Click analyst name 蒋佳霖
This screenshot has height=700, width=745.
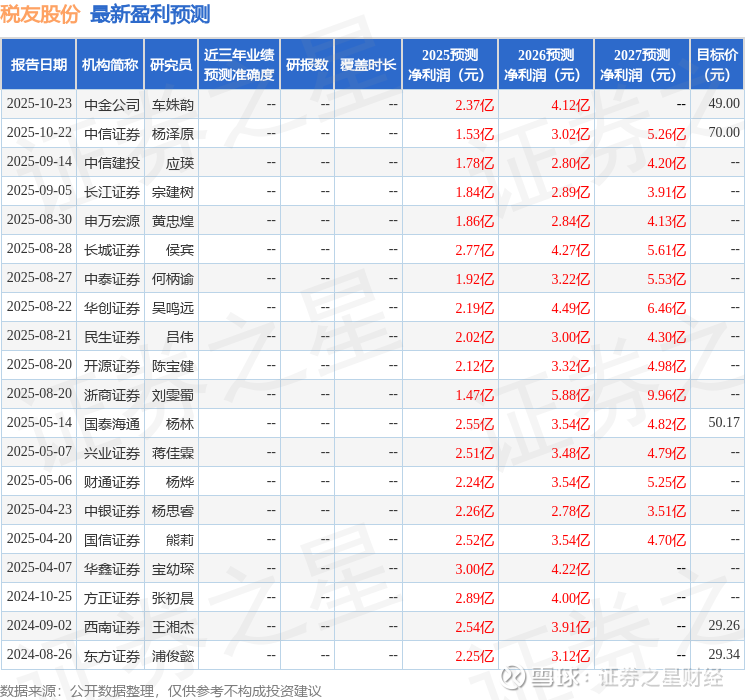click(173, 453)
